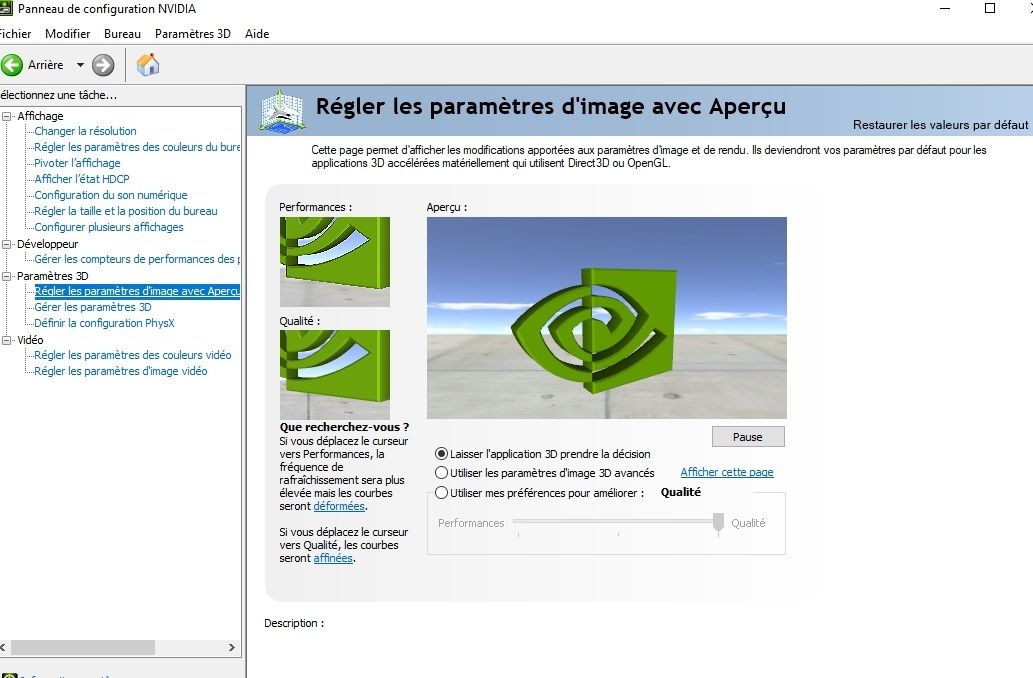This screenshot has width=1033, height=678.
Task: Click the NVIDIA app icon in title bar
Action: 6,9
